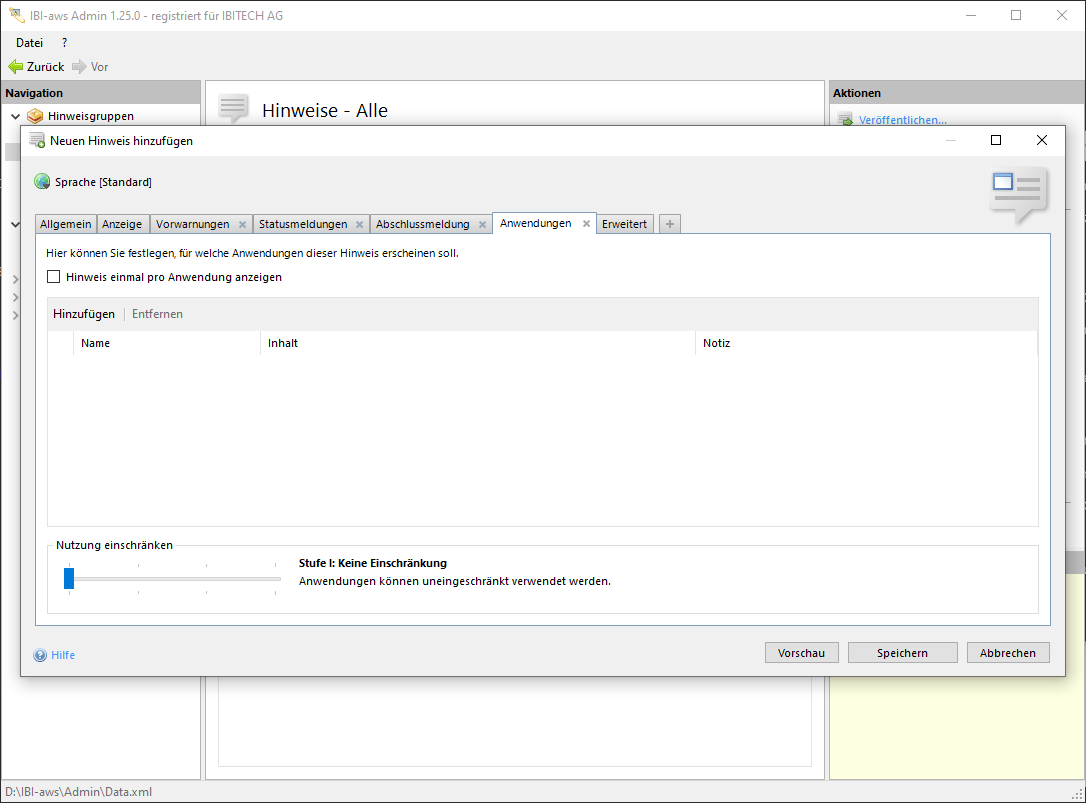Click the Nutzung einschränken slider handle
Viewport: 1086px width, 803px height.
click(x=69, y=578)
